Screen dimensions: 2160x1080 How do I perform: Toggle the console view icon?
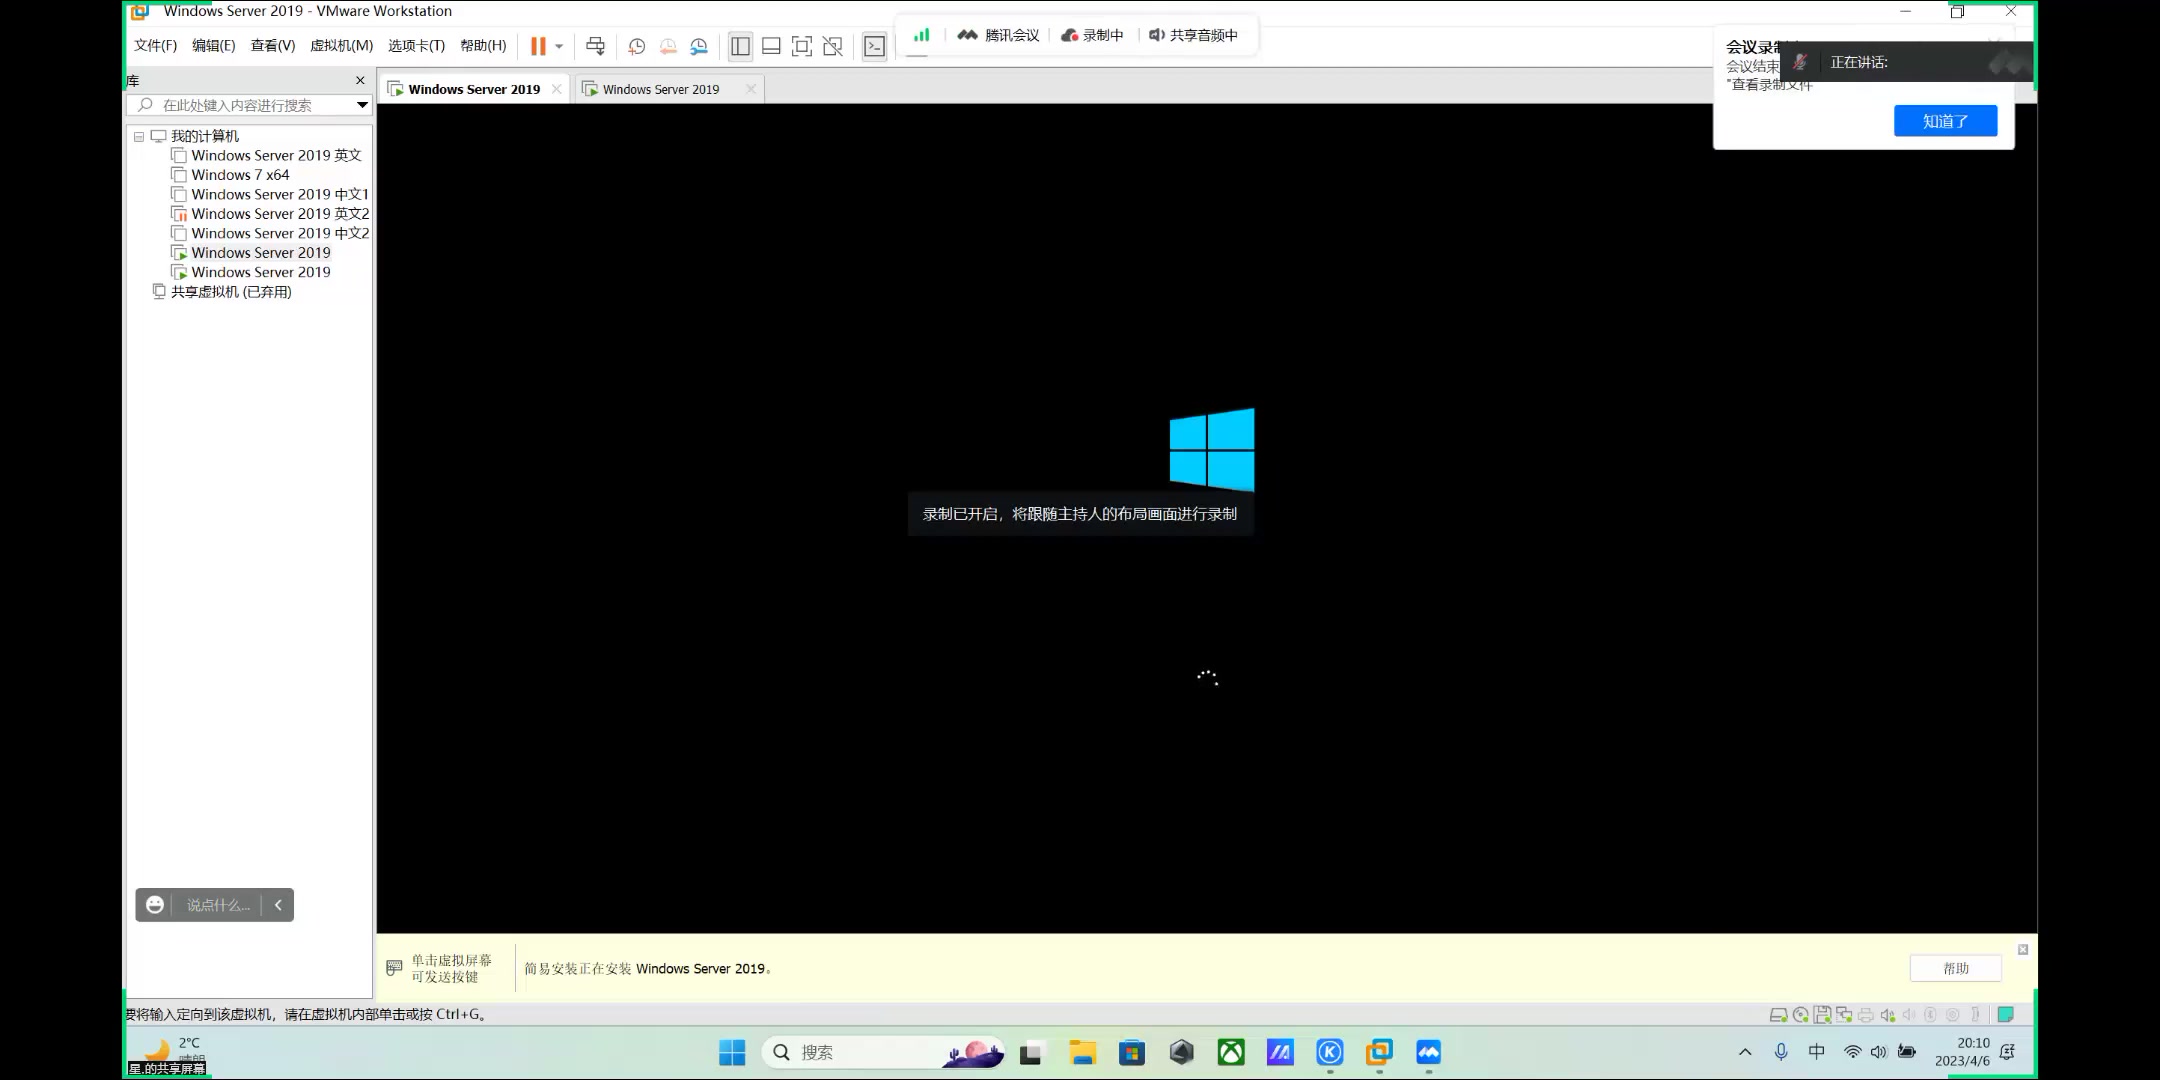pyautogui.click(x=874, y=46)
